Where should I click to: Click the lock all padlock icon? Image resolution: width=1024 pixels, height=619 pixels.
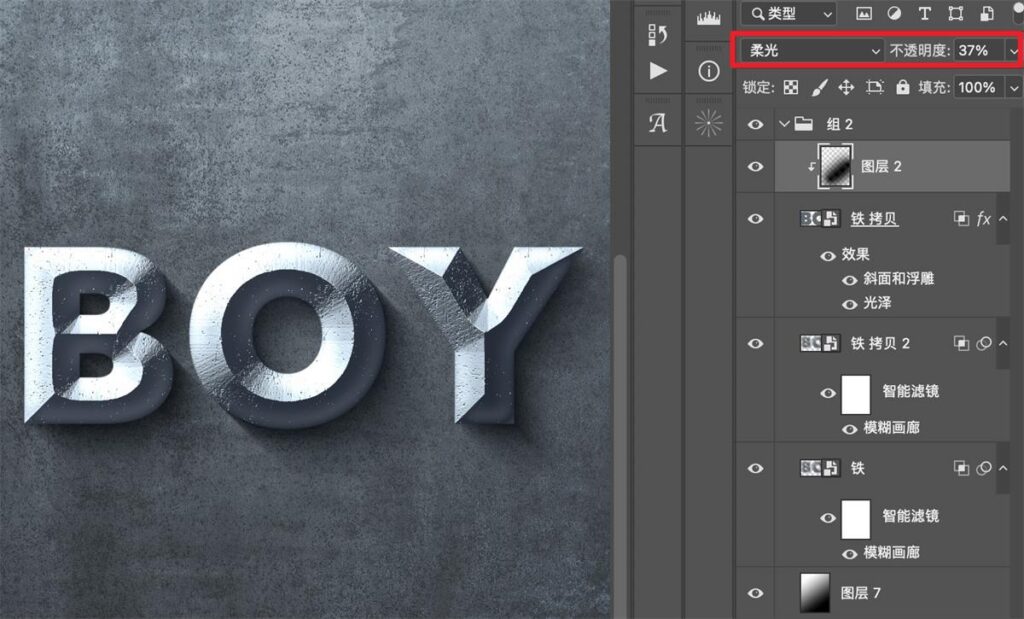click(903, 87)
